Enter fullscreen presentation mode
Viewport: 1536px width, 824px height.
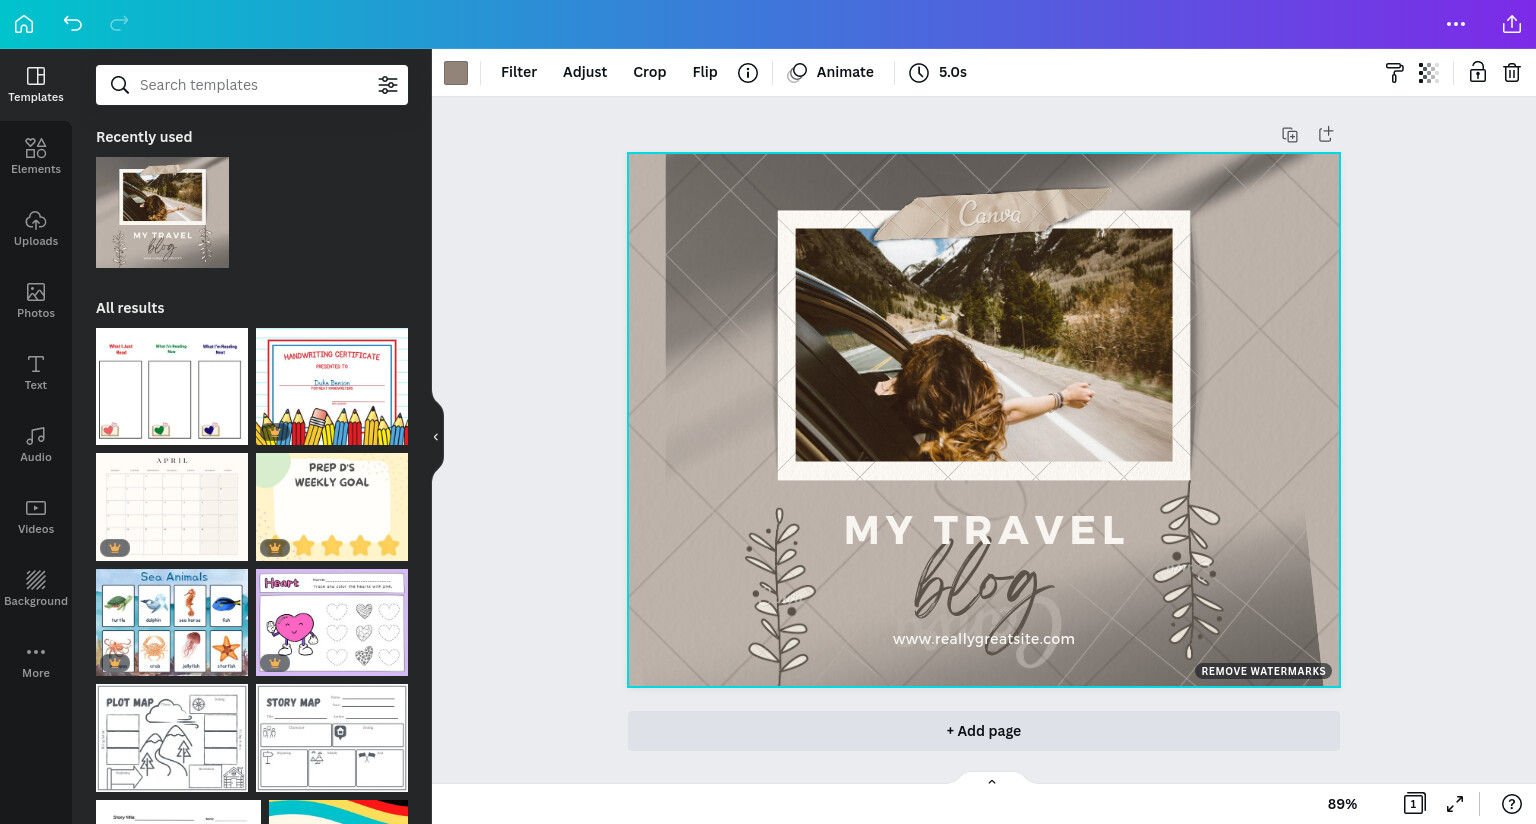pos(1455,804)
